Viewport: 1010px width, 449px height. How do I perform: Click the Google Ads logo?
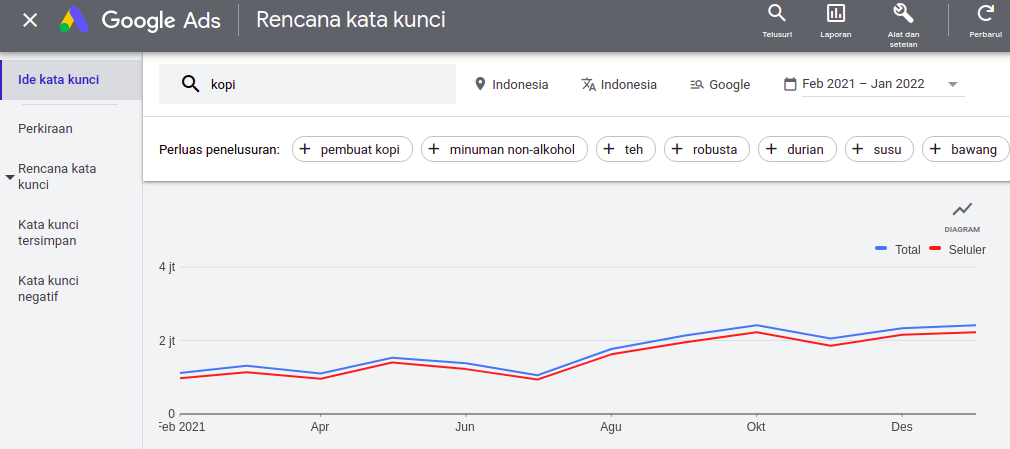[74, 20]
